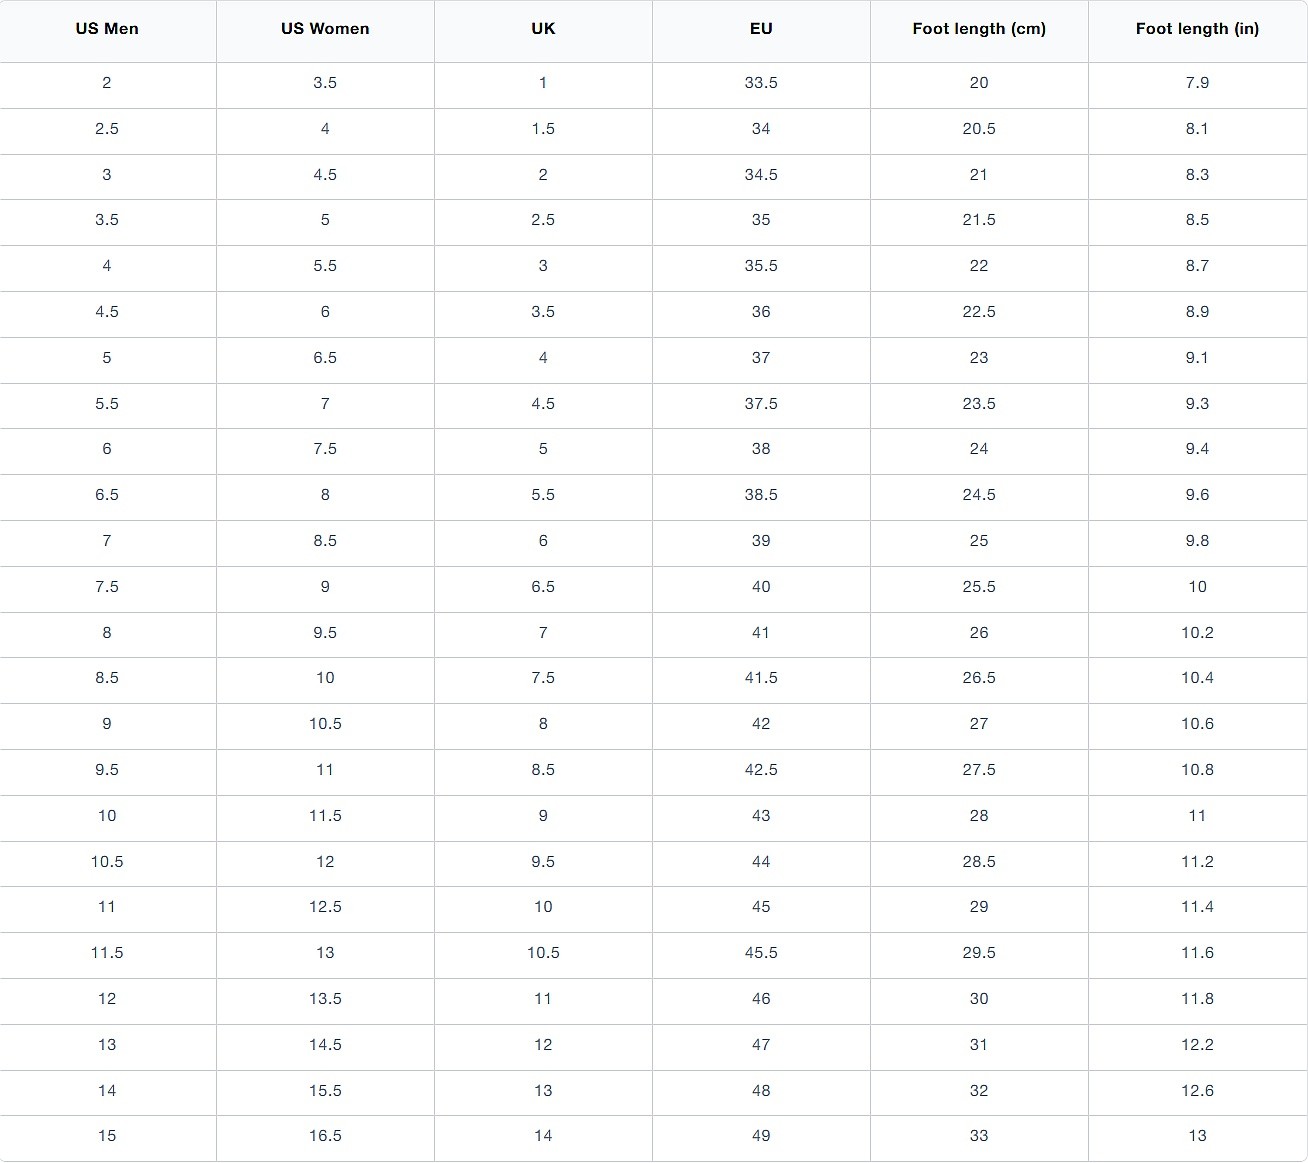Screen dimensions: 1308x1163
Task: Click the US Women column header
Action: point(325,29)
